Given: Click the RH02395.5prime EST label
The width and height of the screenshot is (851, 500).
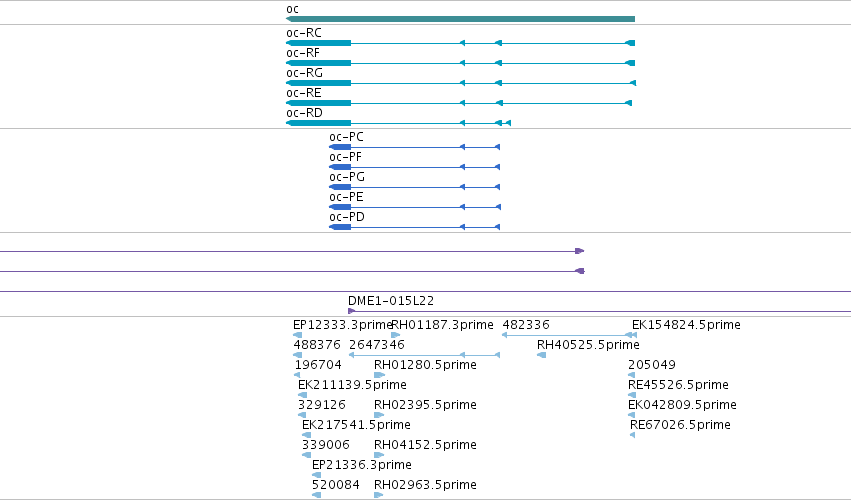Looking at the screenshot, I should tap(426, 406).
